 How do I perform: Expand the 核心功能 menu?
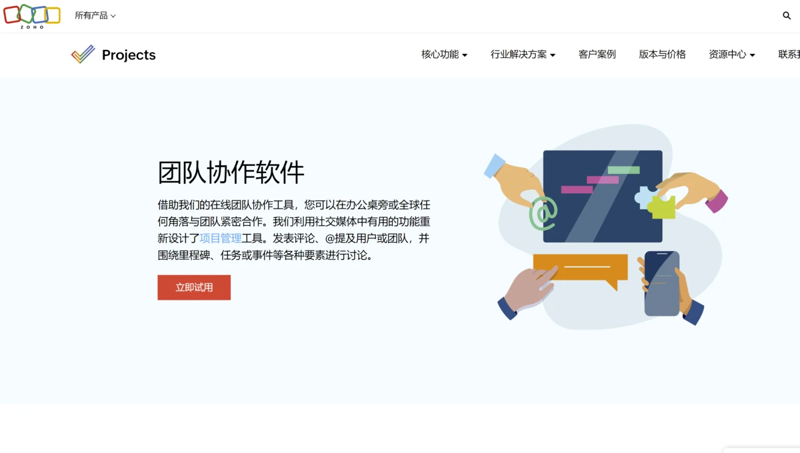tap(444, 54)
